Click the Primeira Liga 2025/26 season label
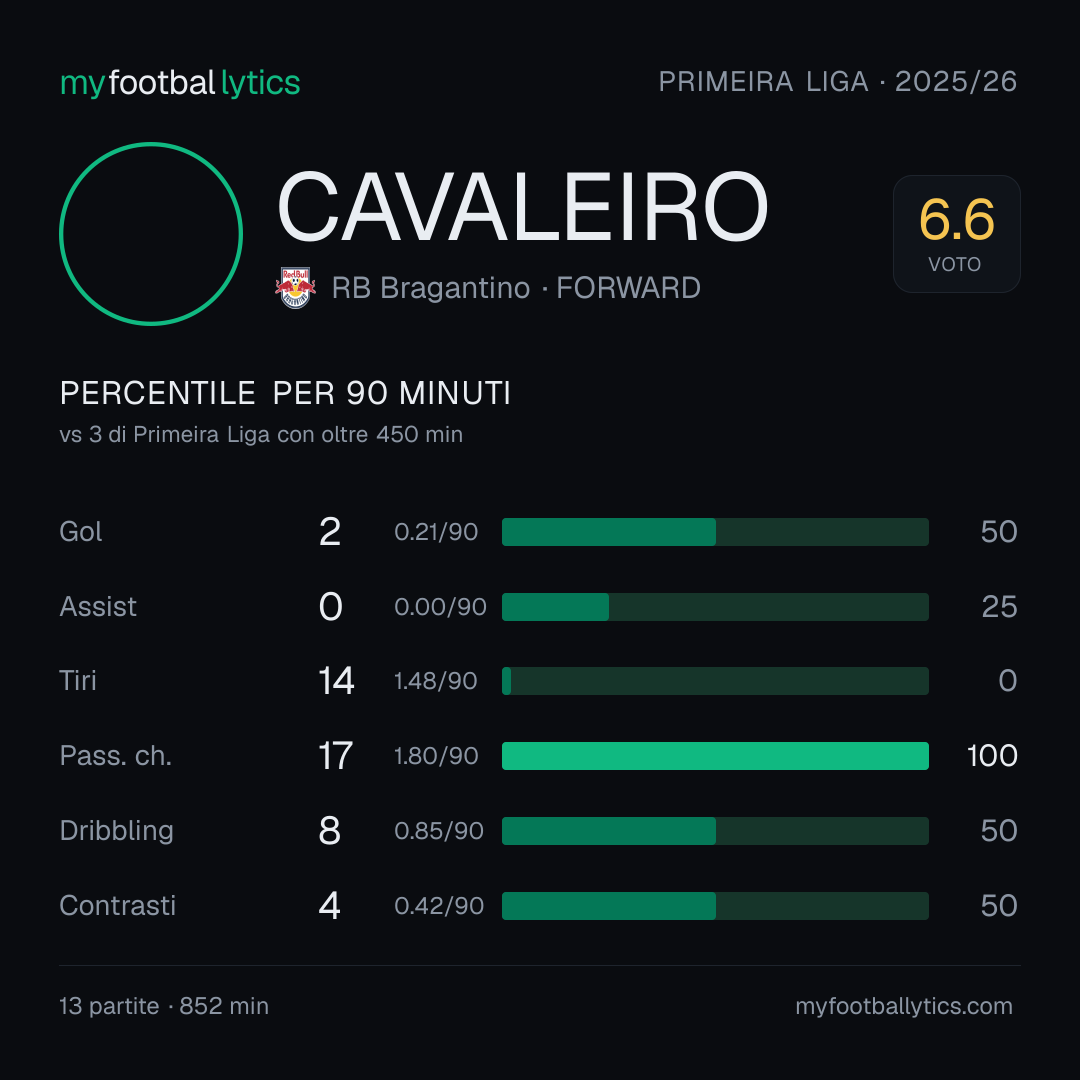This screenshot has height=1080, width=1080. pos(838,81)
